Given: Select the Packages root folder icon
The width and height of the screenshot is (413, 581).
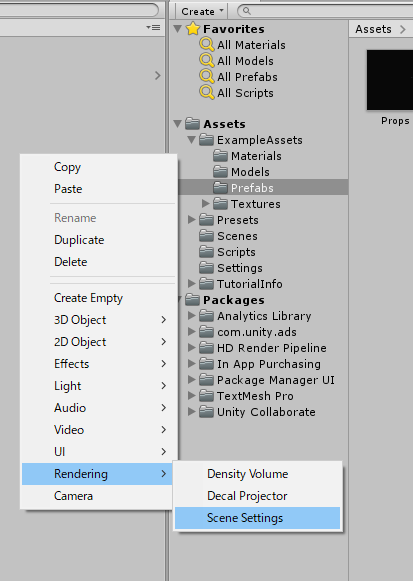Looking at the screenshot, I should 192,299.
